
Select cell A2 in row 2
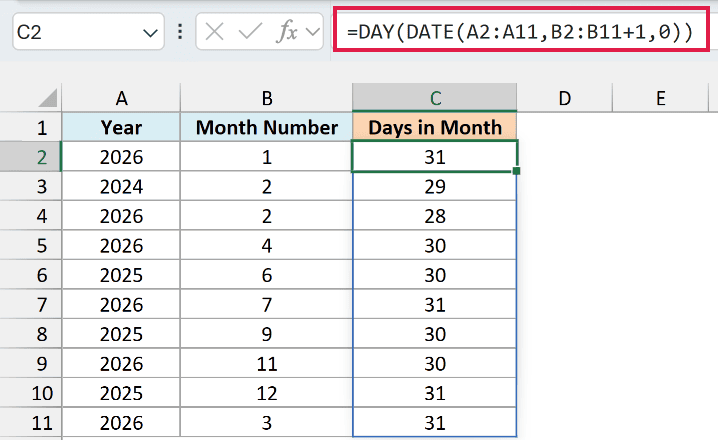[x=121, y=157]
